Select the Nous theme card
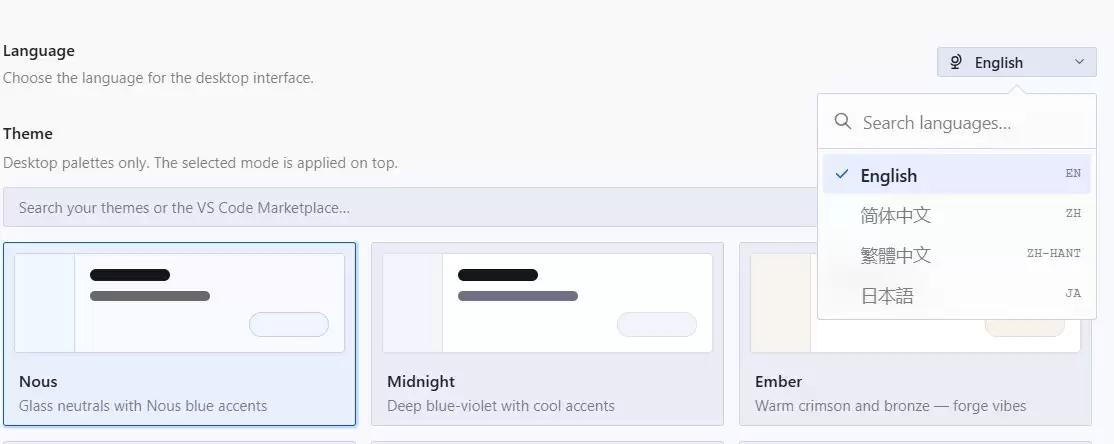 click(179, 334)
